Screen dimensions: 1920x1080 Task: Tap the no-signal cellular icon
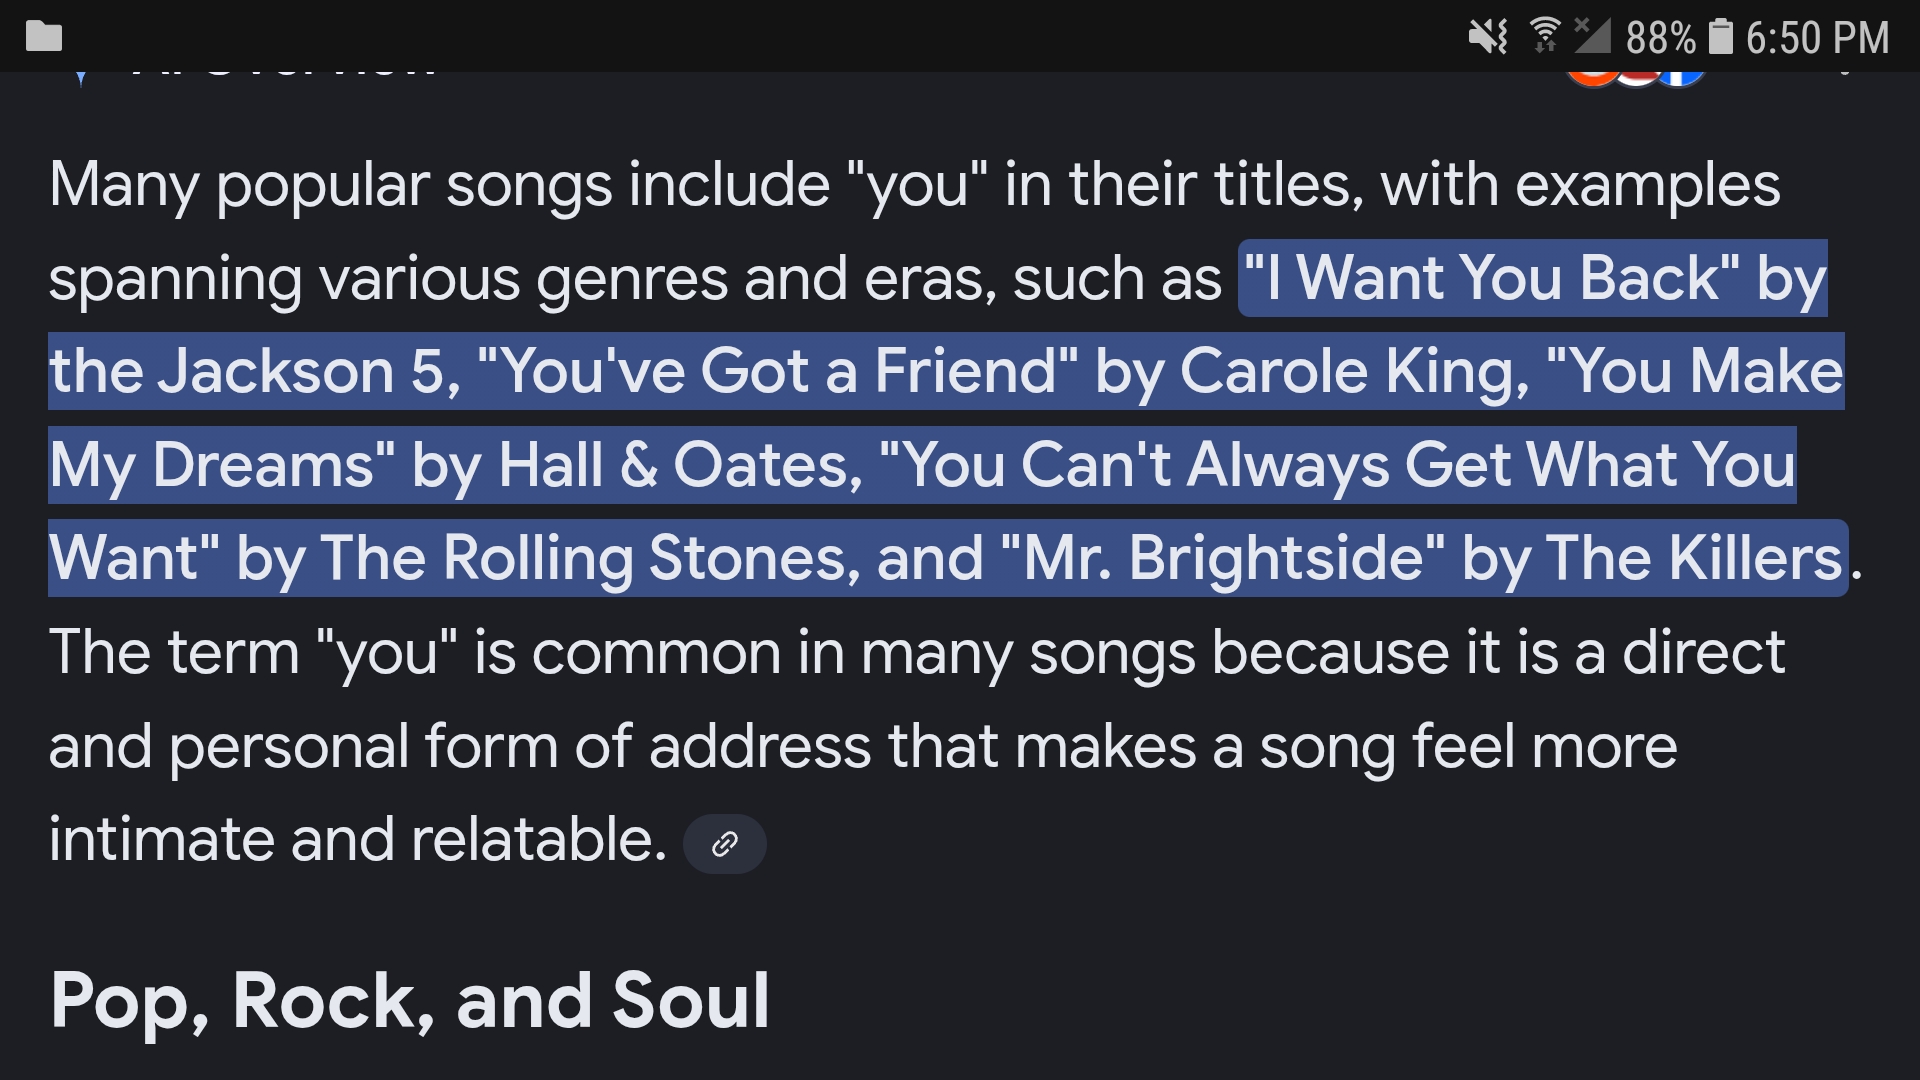(x=1591, y=35)
